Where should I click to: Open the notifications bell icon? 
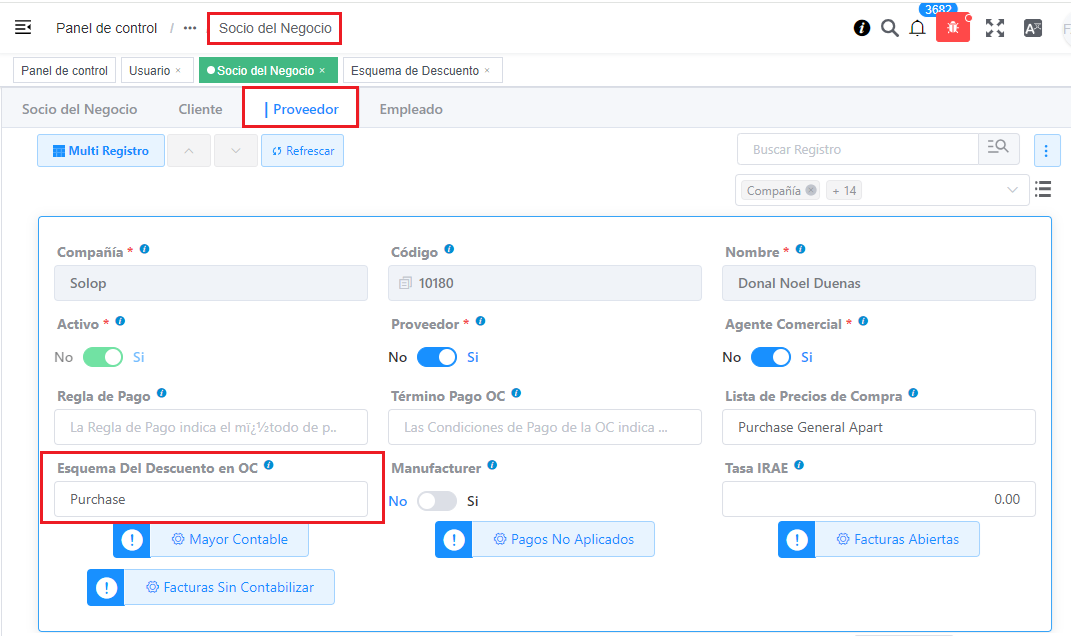point(917,28)
